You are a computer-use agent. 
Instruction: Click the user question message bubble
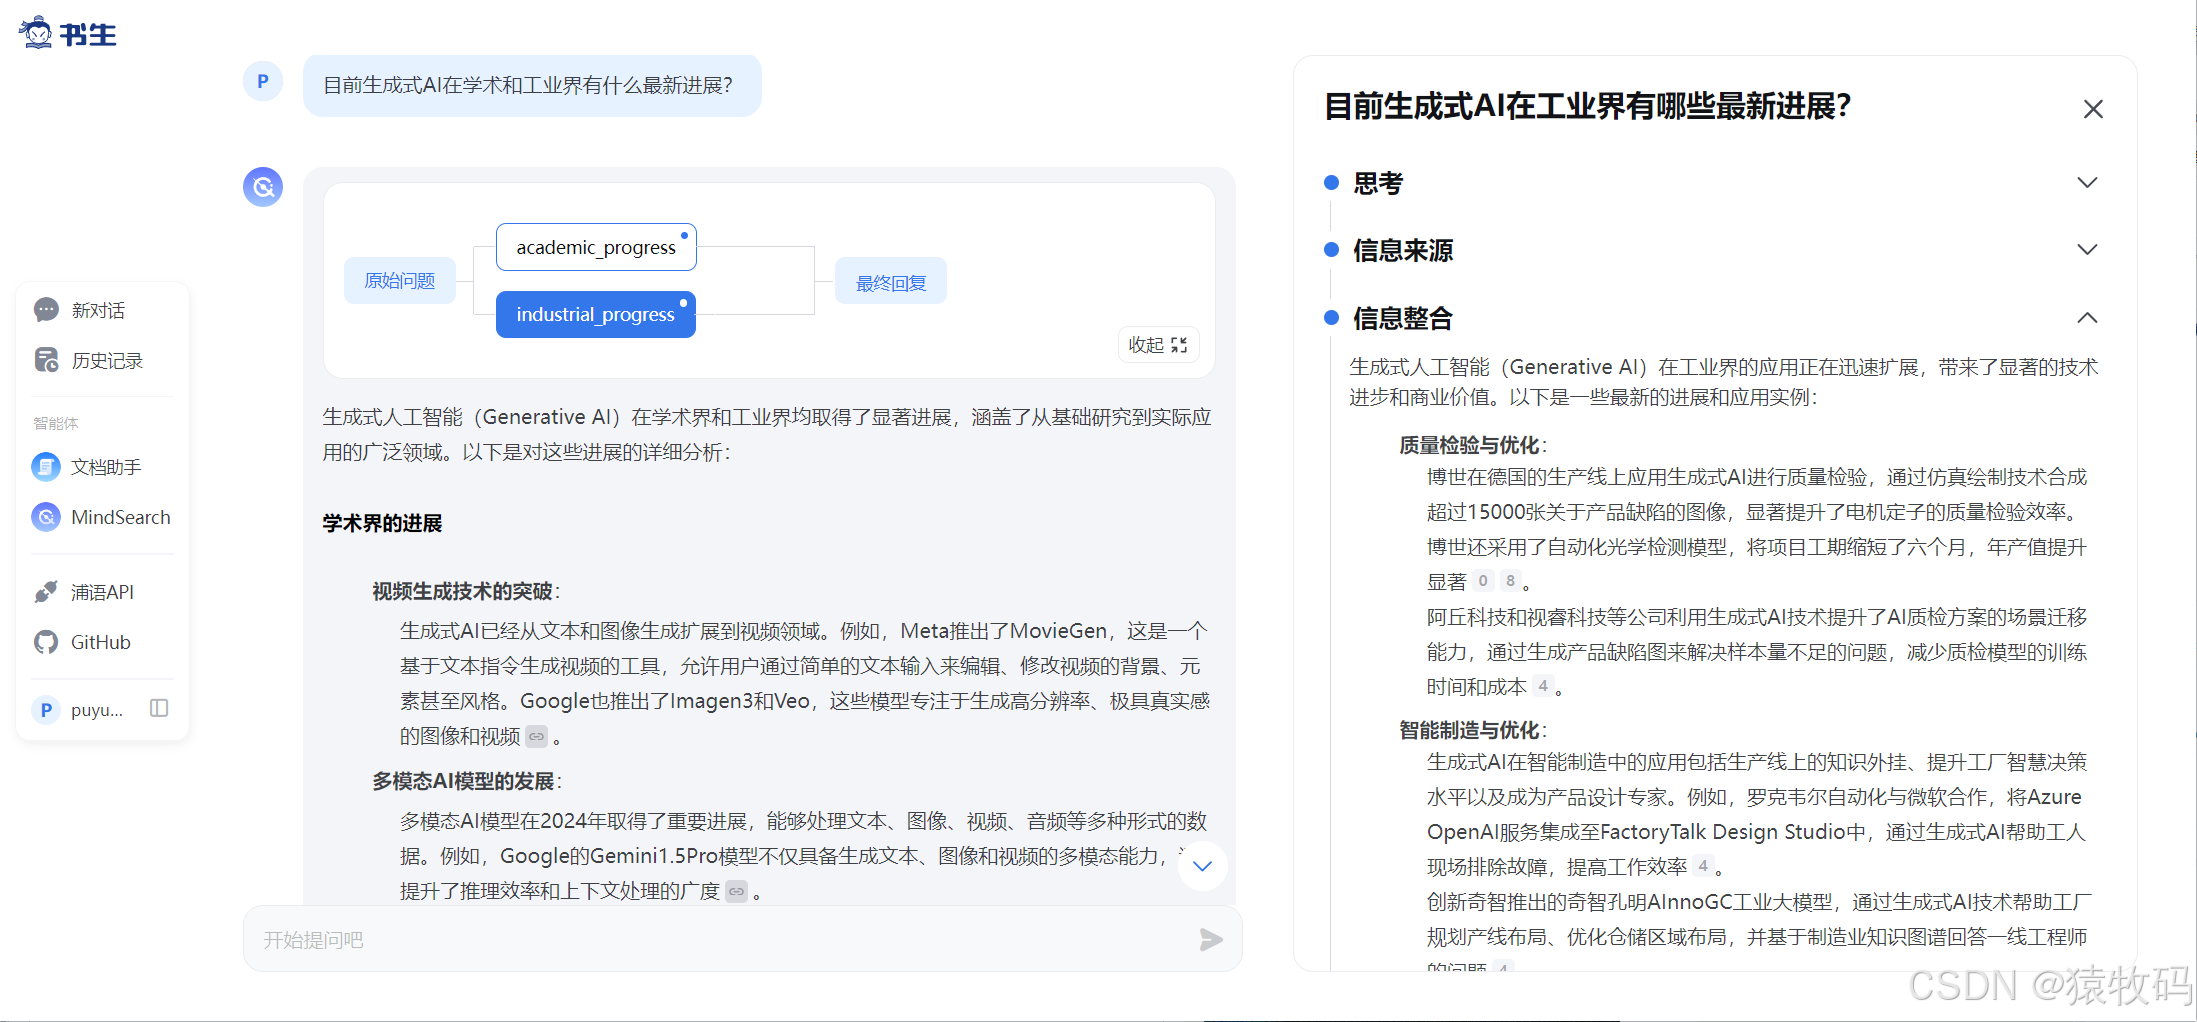532,86
